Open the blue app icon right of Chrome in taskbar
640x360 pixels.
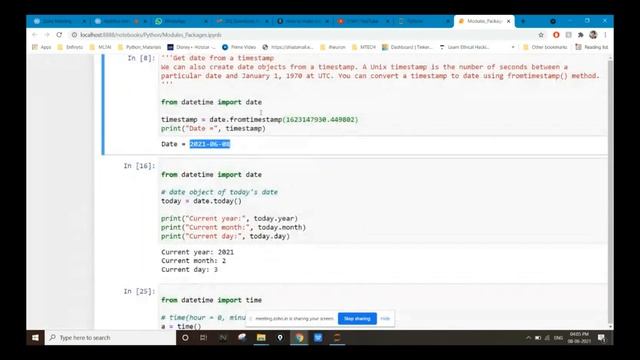318,338
